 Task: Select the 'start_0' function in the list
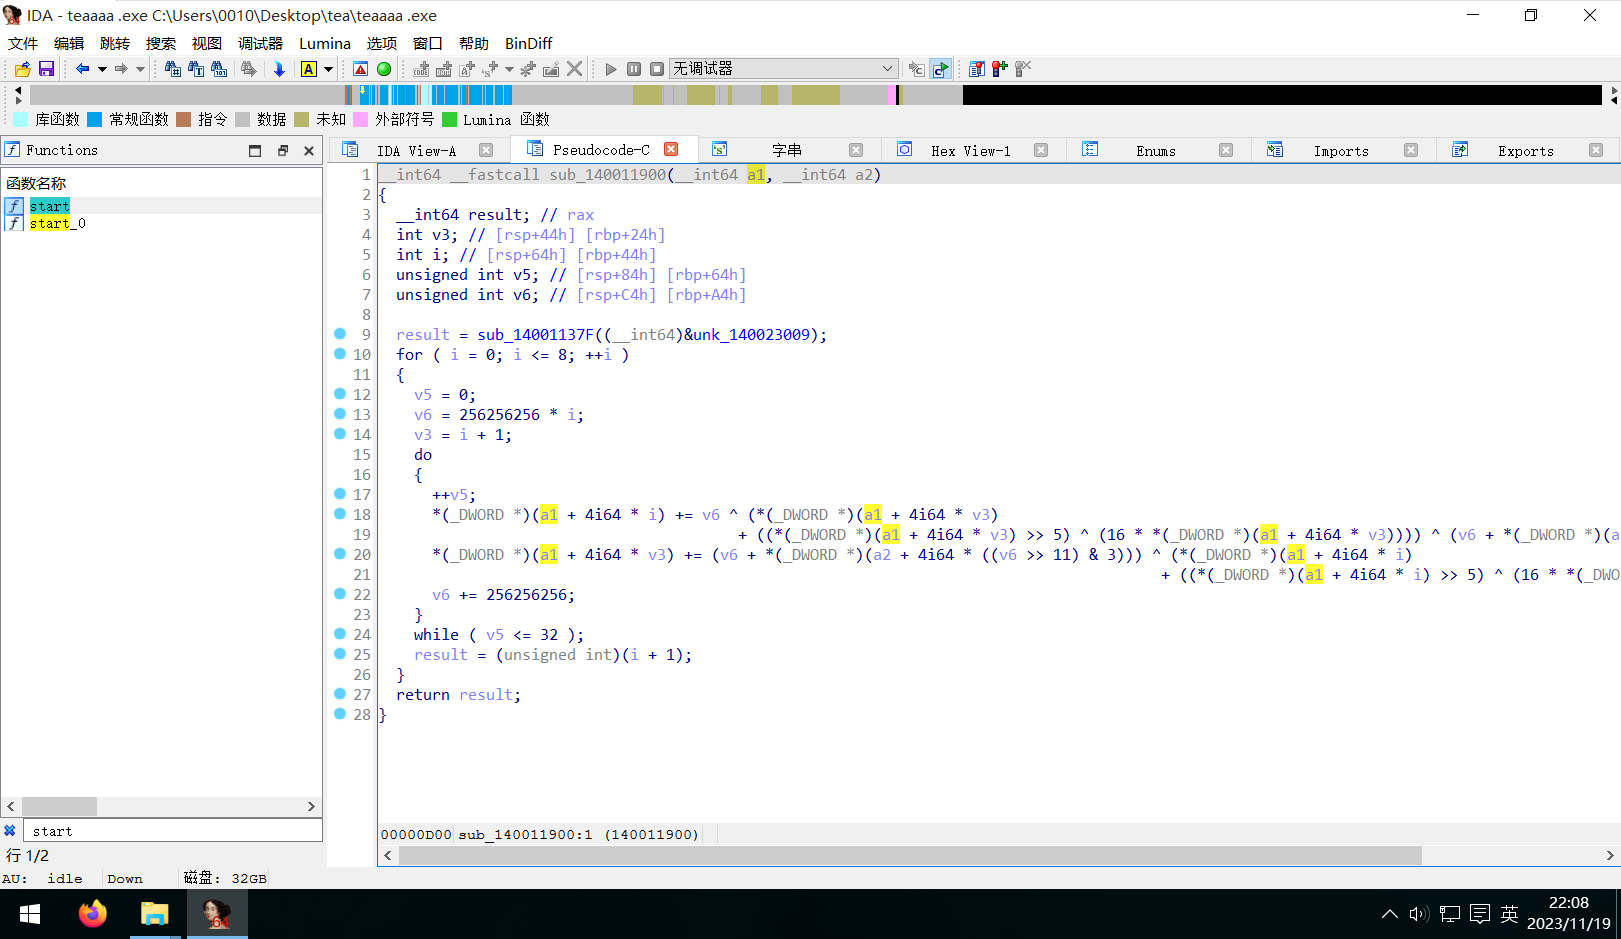(x=57, y=223)
